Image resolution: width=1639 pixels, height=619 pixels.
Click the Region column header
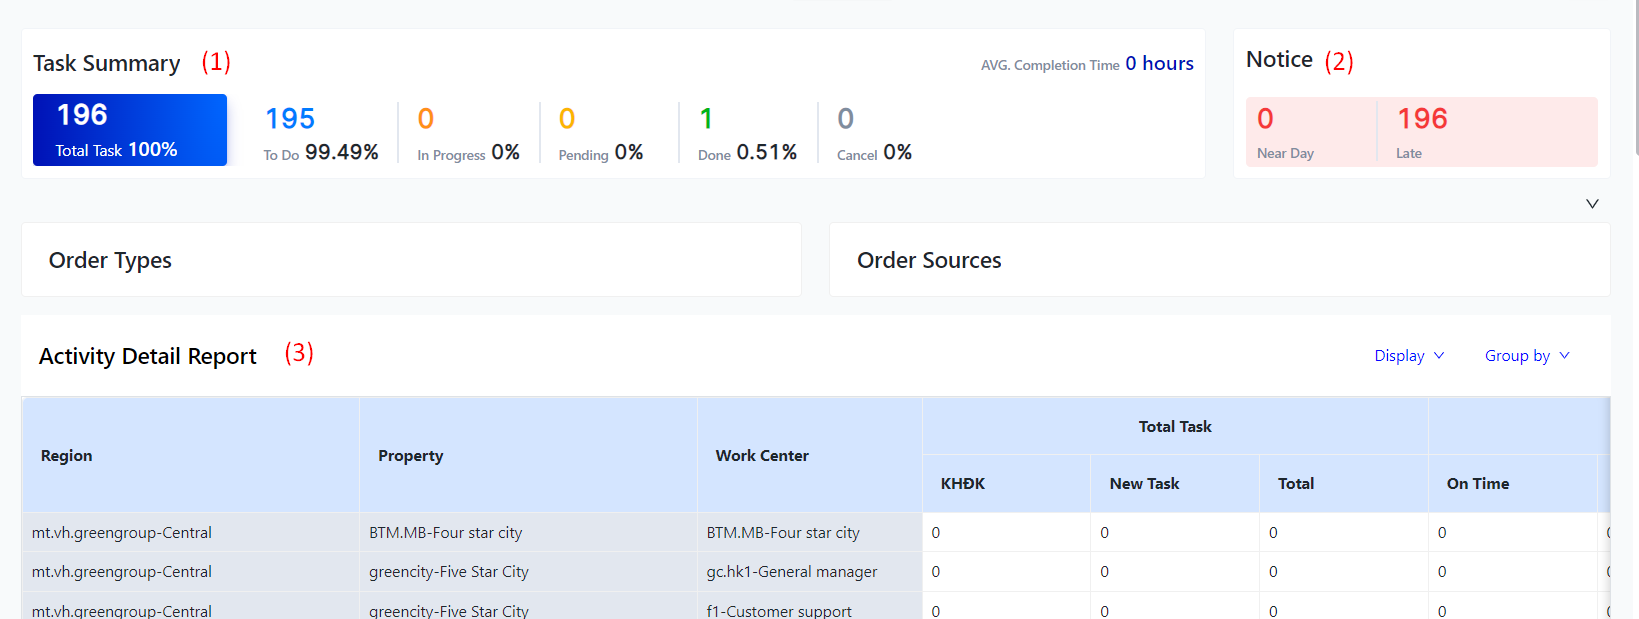tap(67, 456)
